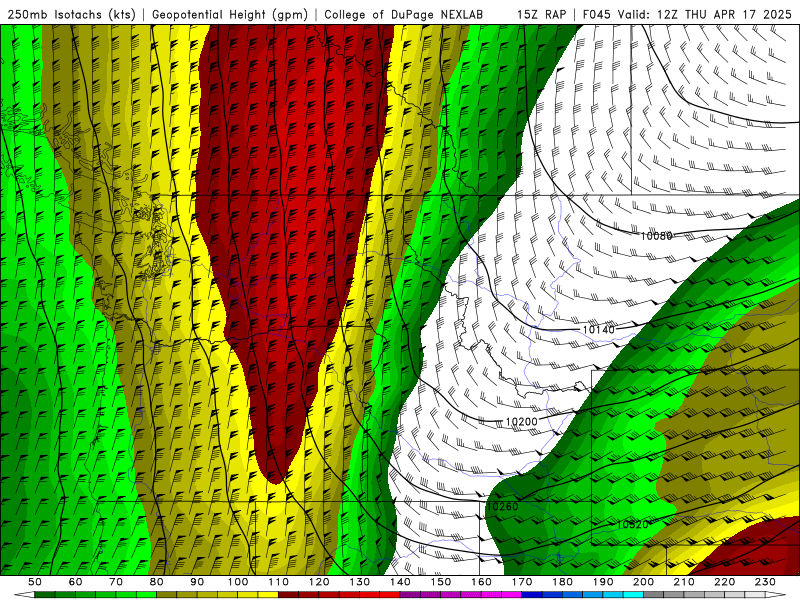Click the 120 value on the color scale
The image size is (800, 600).
coord(319,582)
